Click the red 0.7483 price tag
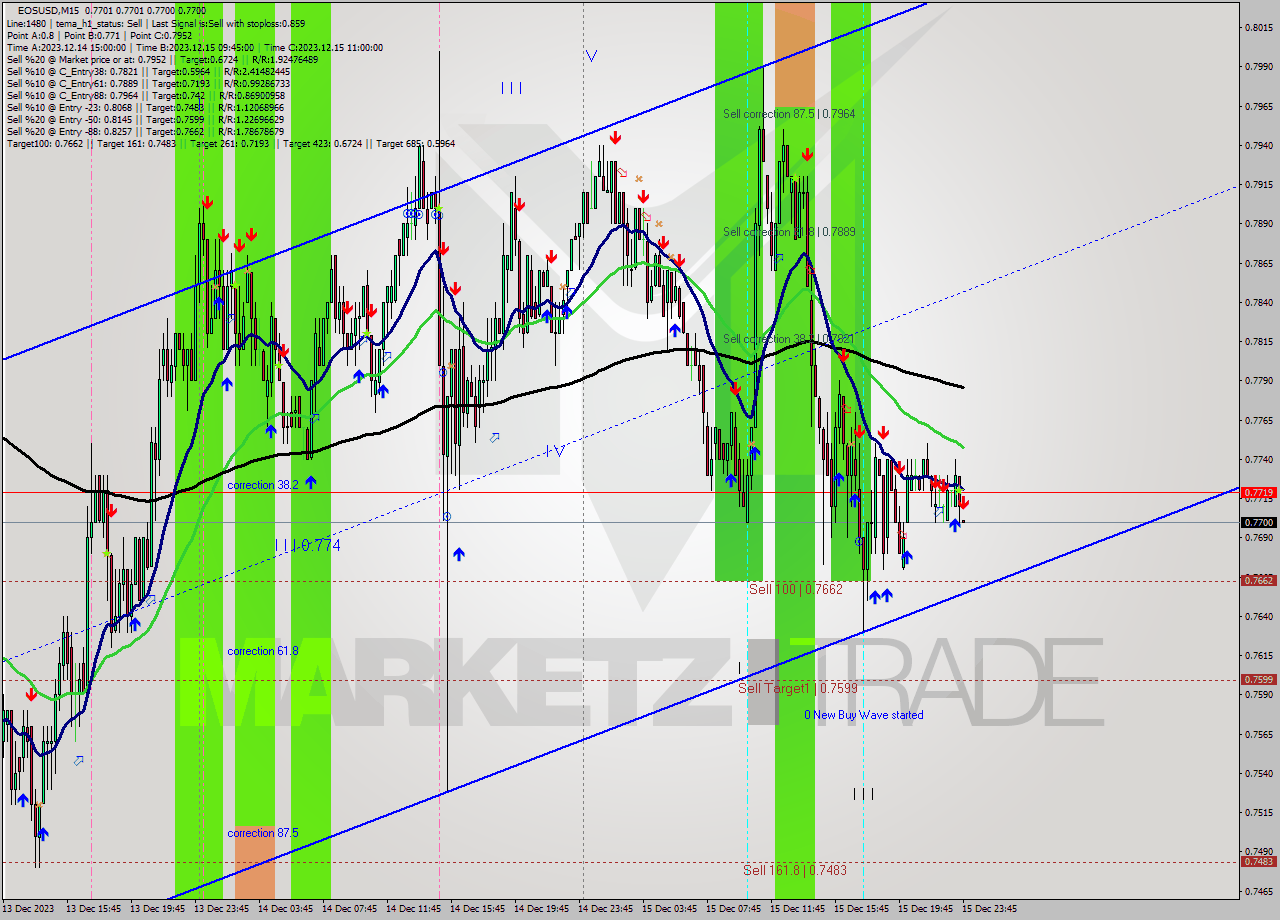Image resolution: width=1280 pixels, height=920 pixels. [1258, 861]
